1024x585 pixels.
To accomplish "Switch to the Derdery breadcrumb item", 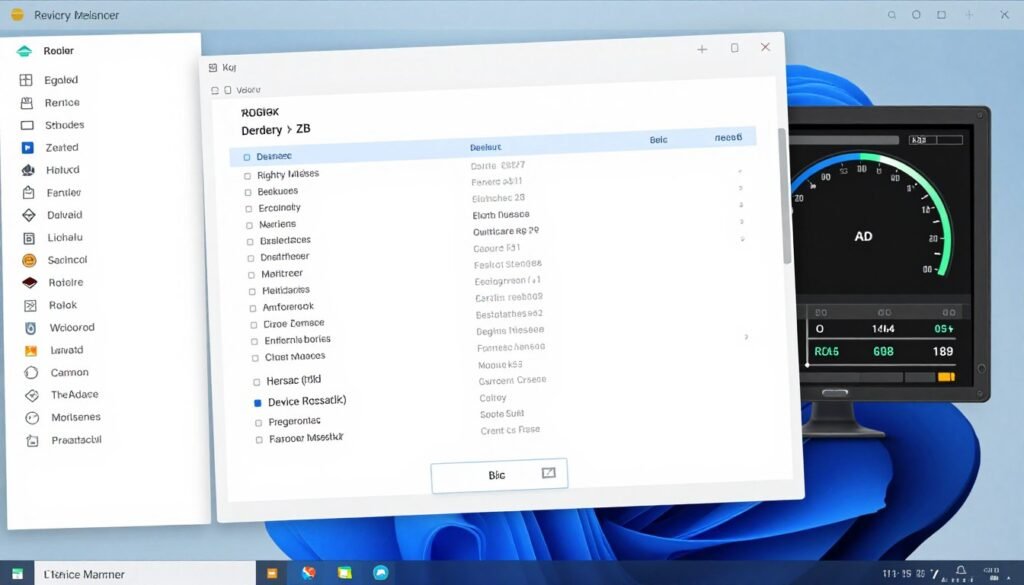I will (262, 130).
